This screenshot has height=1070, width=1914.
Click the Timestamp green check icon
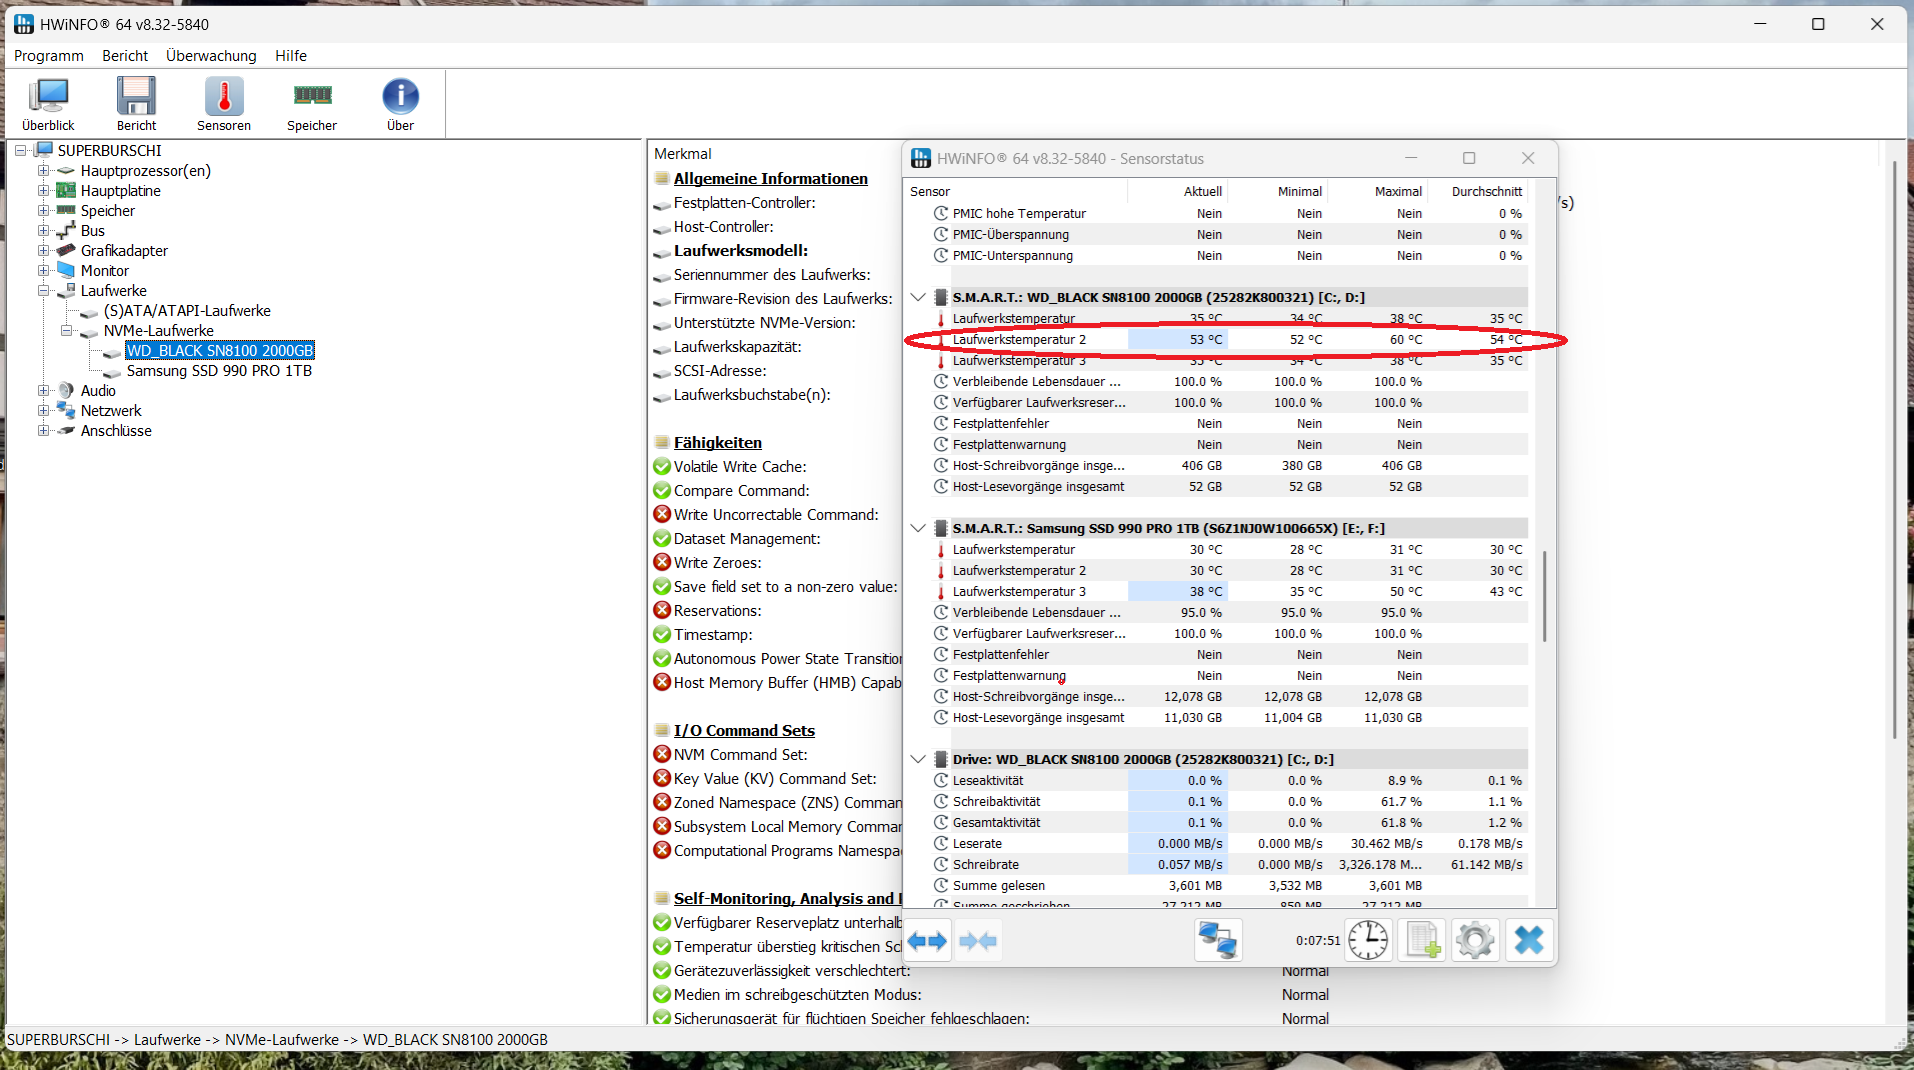pyautogui.click(x=662, y=635)
